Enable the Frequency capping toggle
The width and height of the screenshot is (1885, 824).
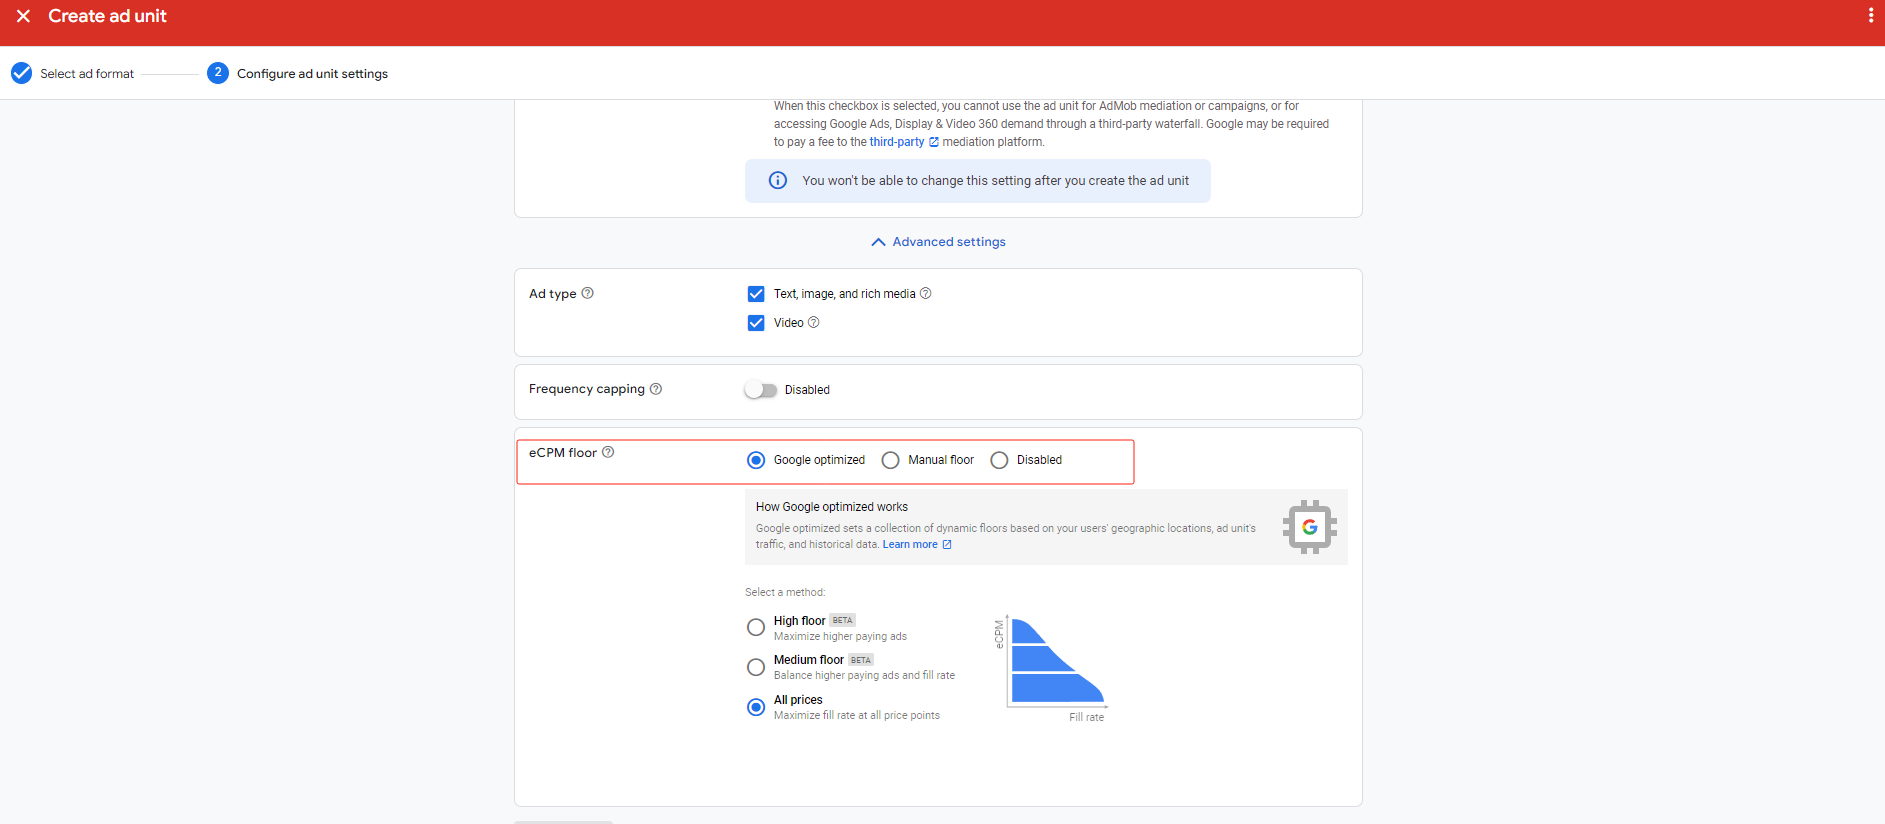(x=760, y=390)
